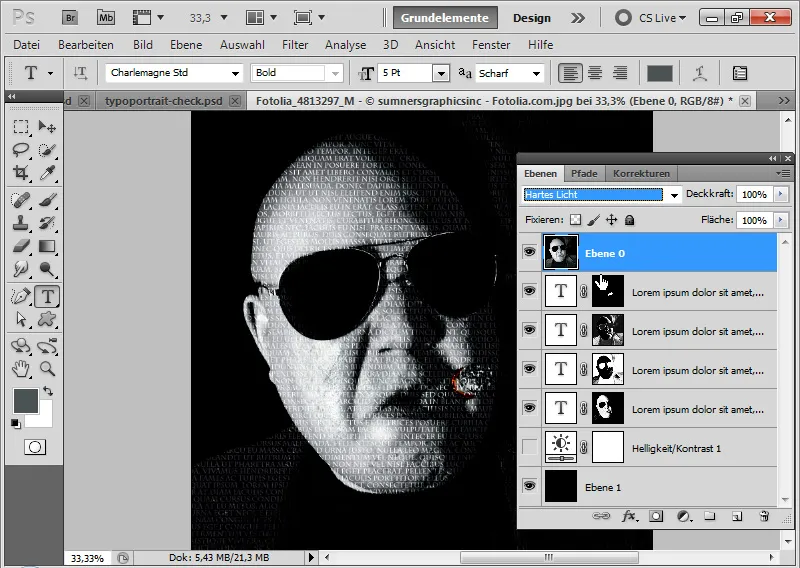Image resolution: width=800 pixels, height=568 pixels.
Task: Select the Clone Stamp tool
Action: point(21,223)
